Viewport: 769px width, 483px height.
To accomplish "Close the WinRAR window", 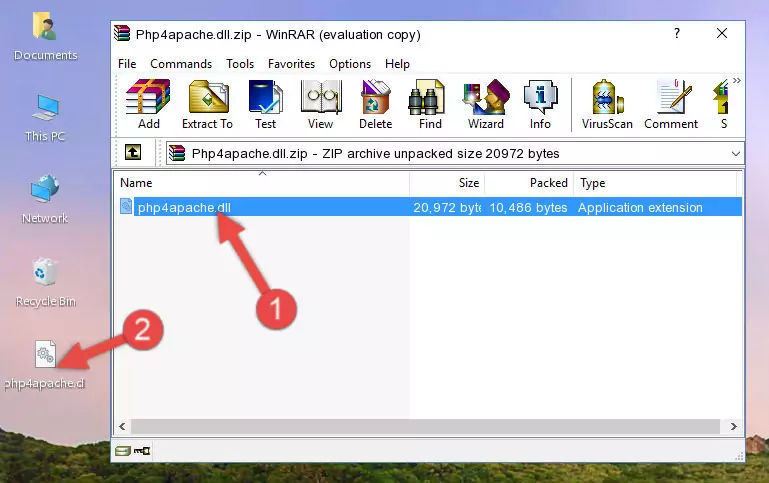I will pos(722,33).
